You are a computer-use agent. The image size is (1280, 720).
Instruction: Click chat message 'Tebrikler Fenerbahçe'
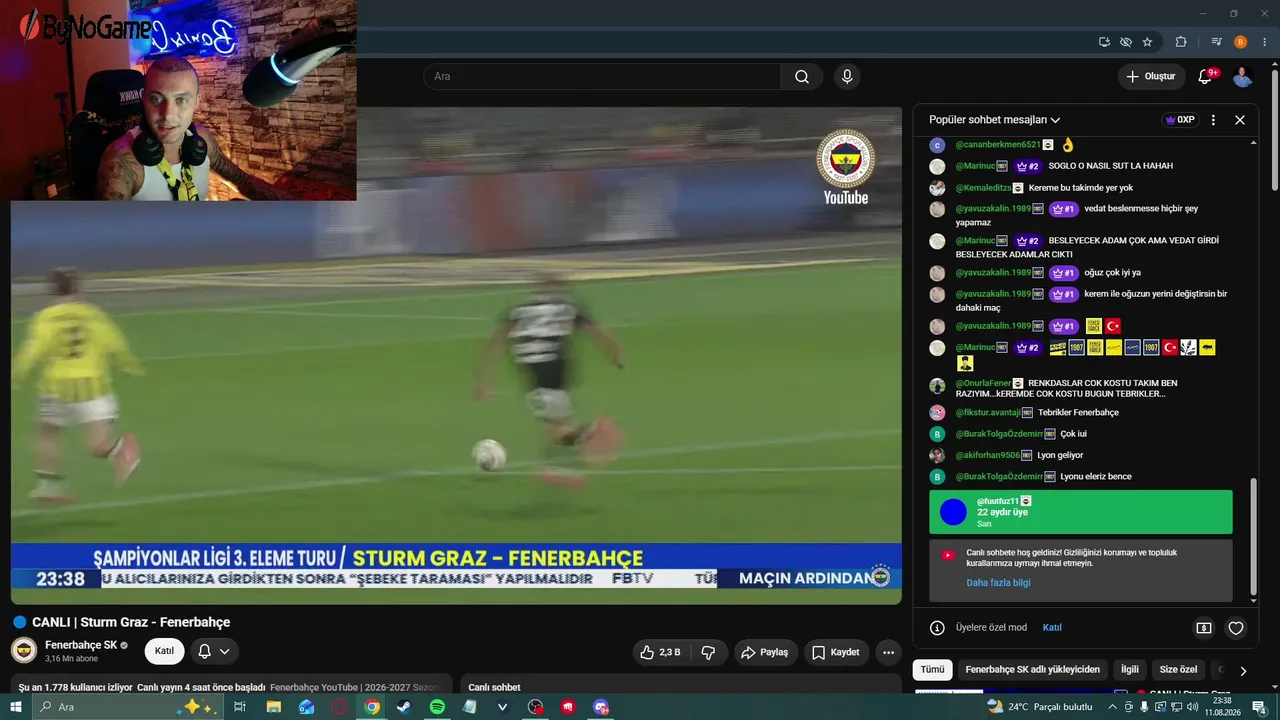click(x=1078, y=413)
